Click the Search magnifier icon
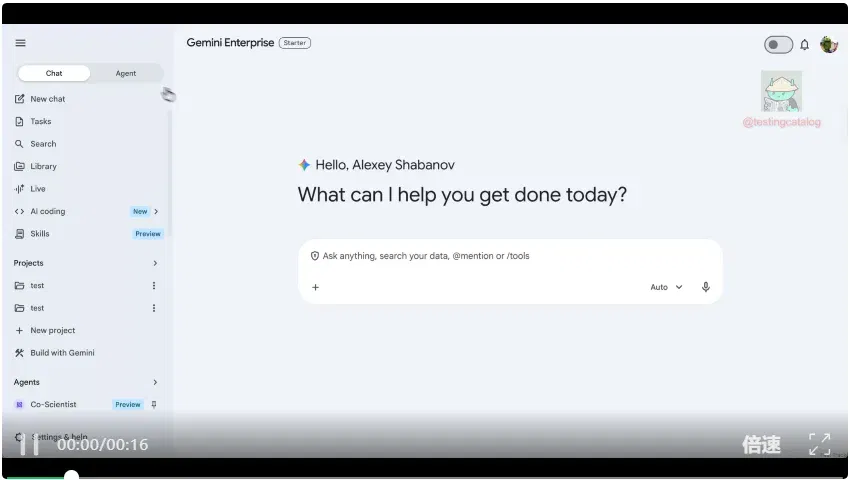The height and width of the screenshot is (480, 850). click(20, 144)
